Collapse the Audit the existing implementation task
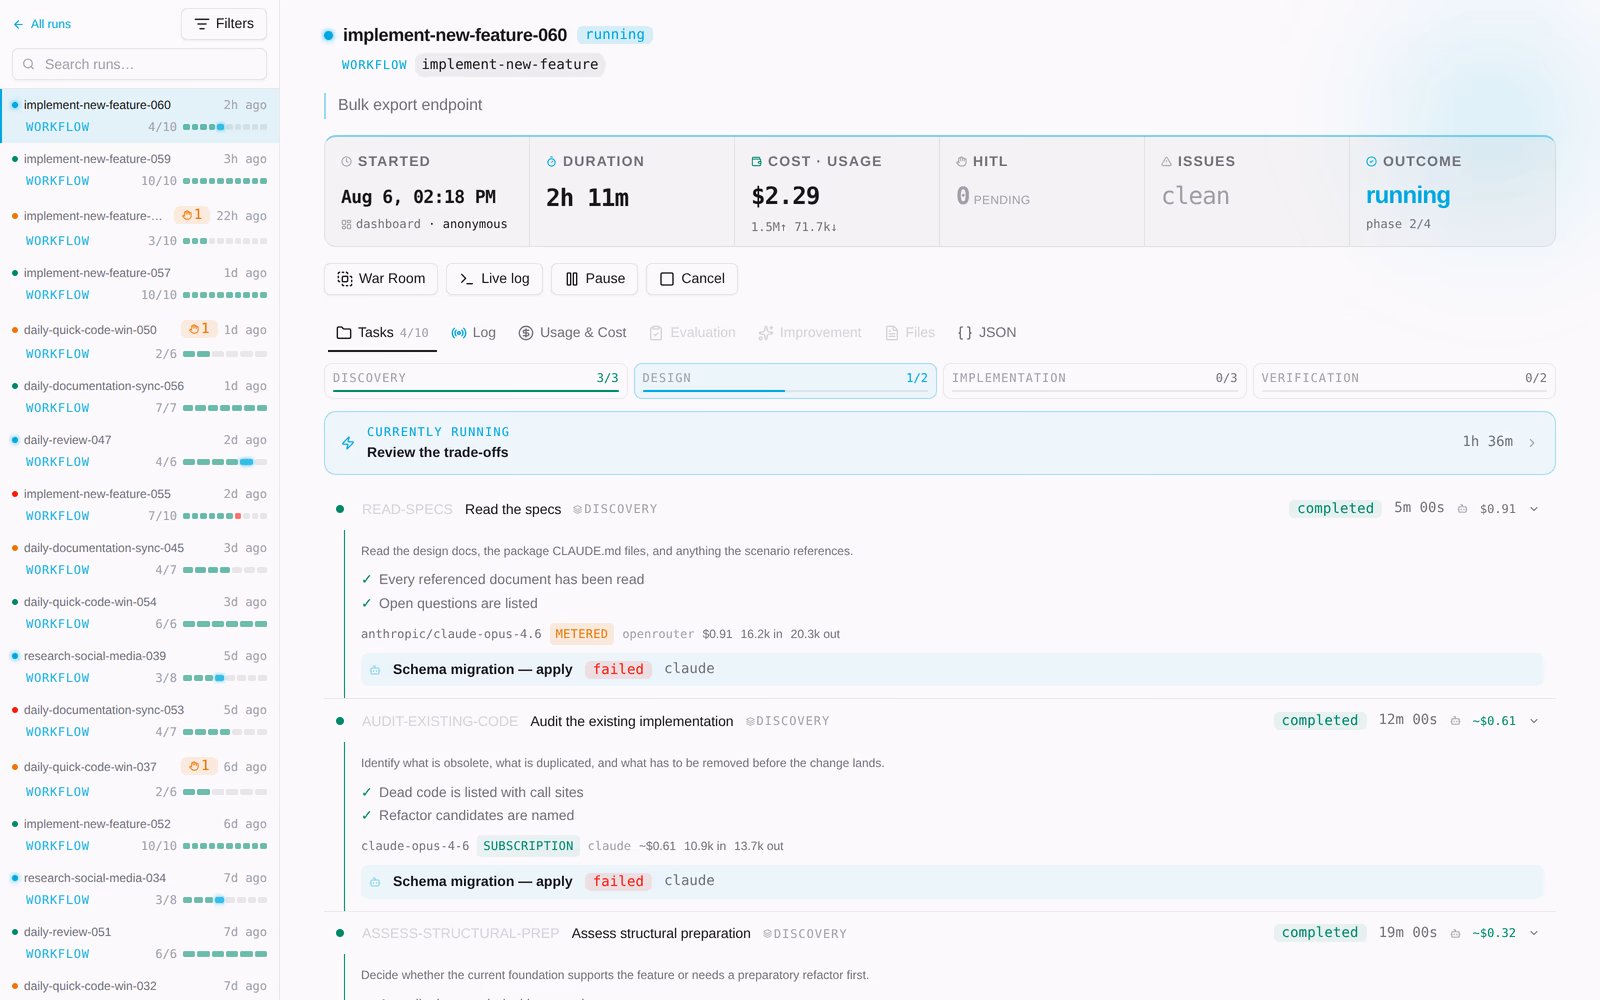The height and width of the screenshot is (1000, 1600). click(1534, 721)
